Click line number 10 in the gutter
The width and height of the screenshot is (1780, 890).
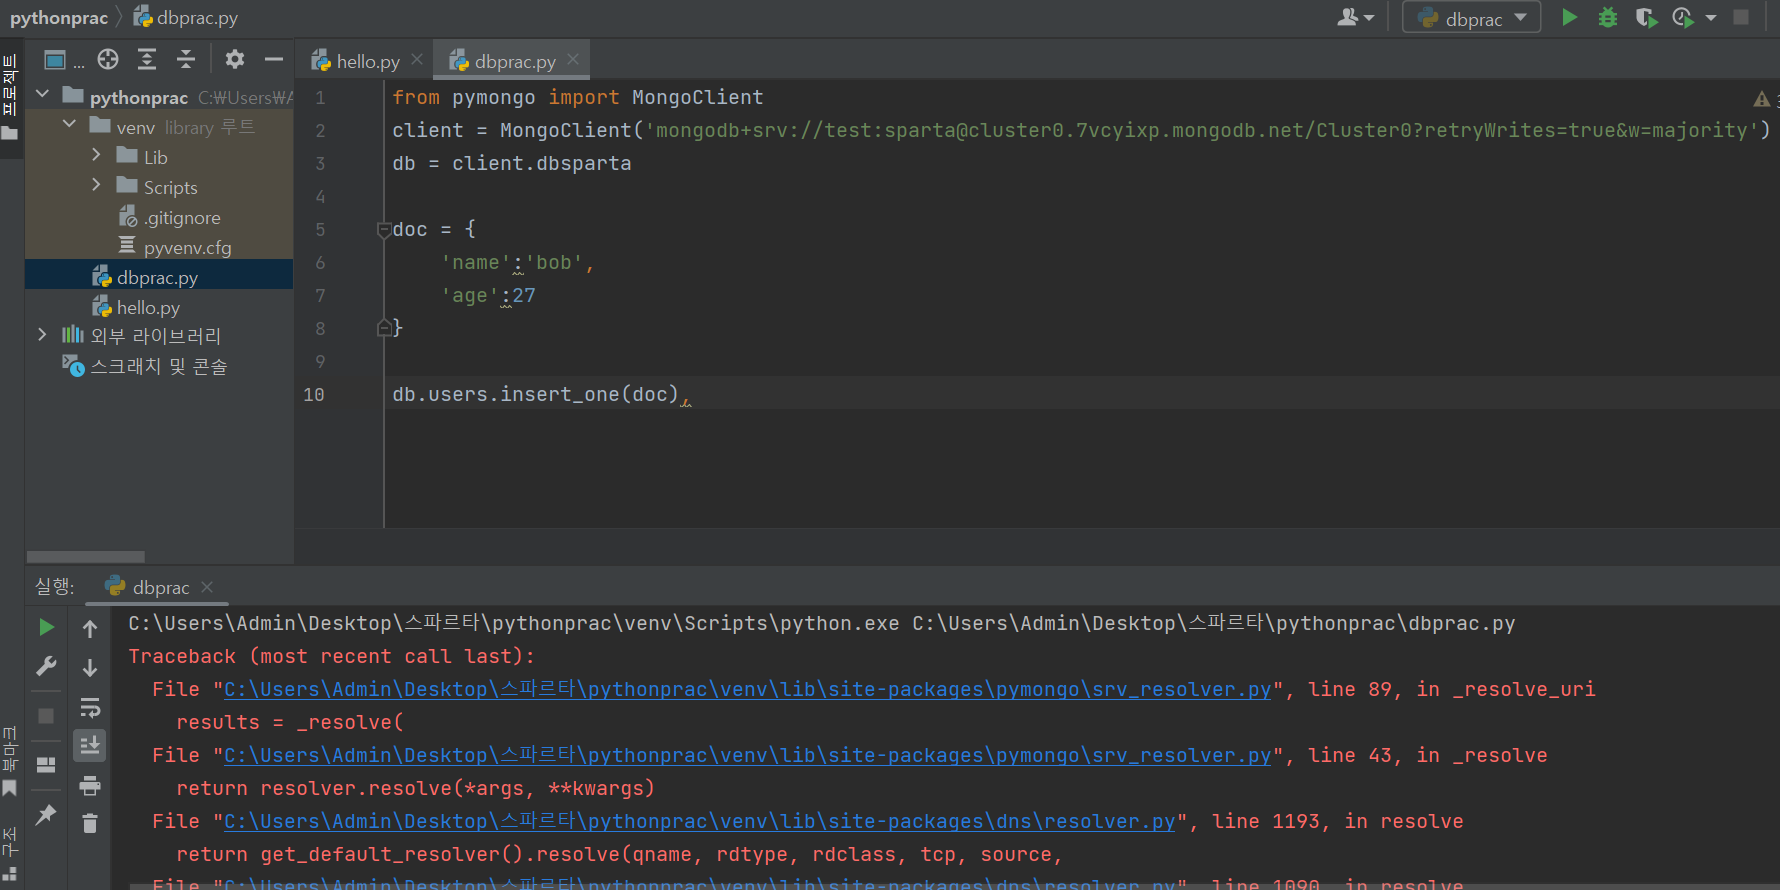(313, 395)
